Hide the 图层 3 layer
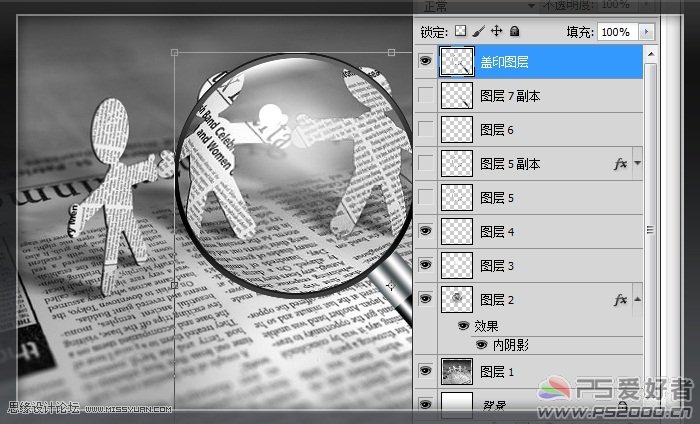The height and width of the screenshot is (424, 700). 425,265
